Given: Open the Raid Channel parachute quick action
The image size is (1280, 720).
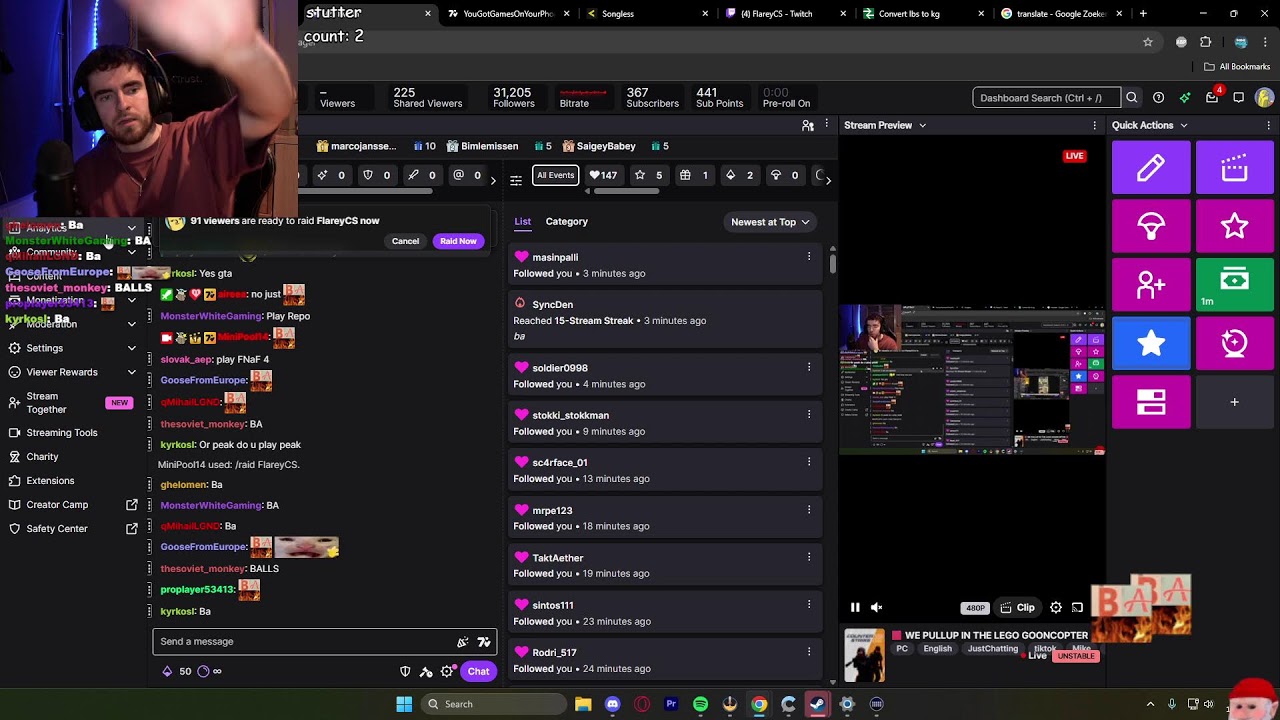Looking at the screenshot, I should tap(1151, 226).
